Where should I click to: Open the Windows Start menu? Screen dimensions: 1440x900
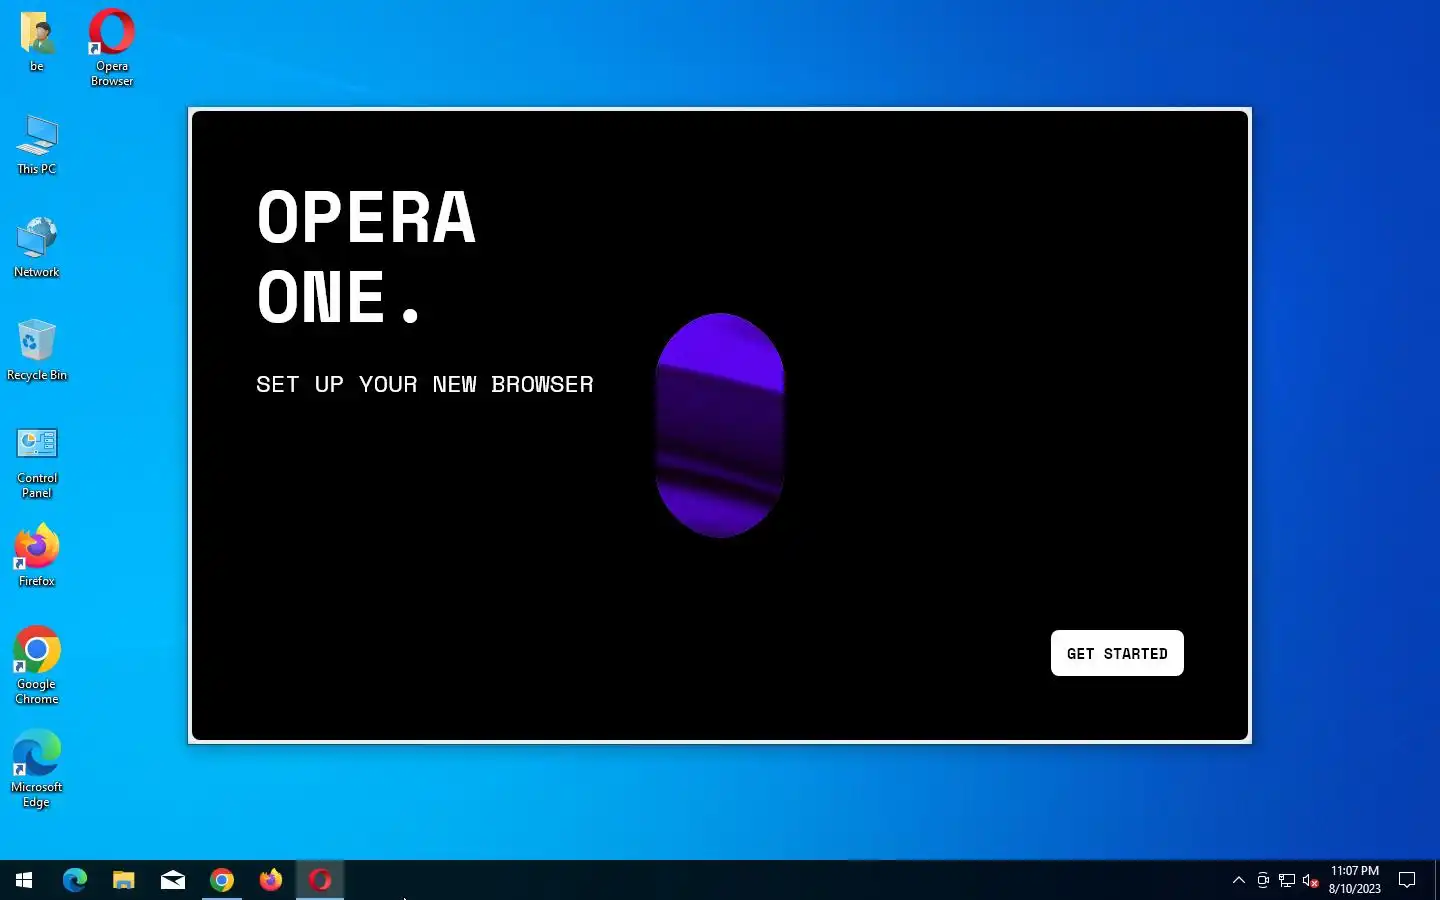click(x=24, y=880)
